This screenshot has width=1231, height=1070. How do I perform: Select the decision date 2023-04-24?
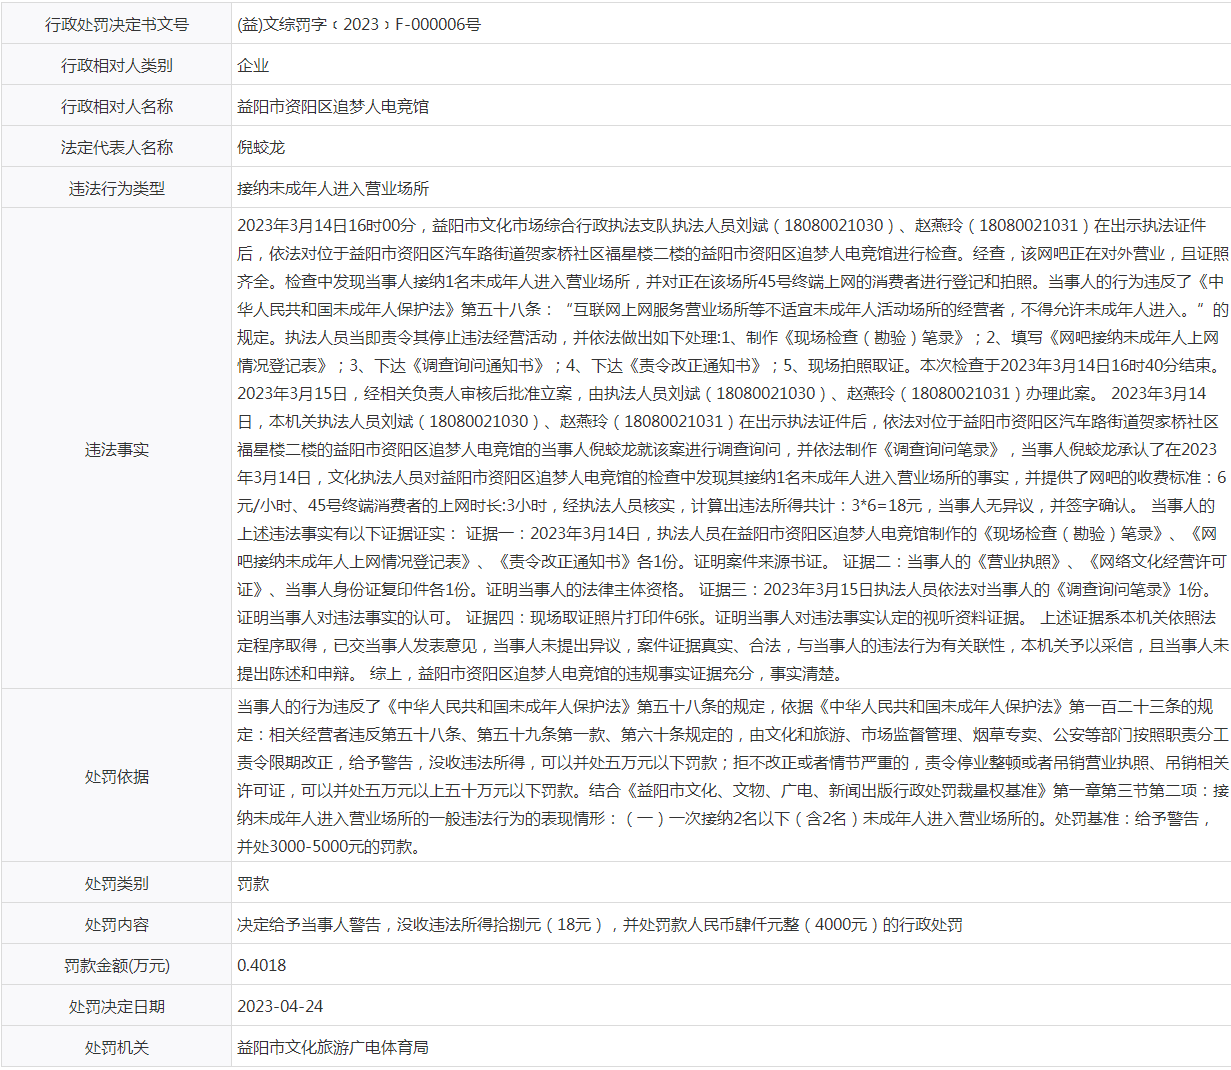280,1006
